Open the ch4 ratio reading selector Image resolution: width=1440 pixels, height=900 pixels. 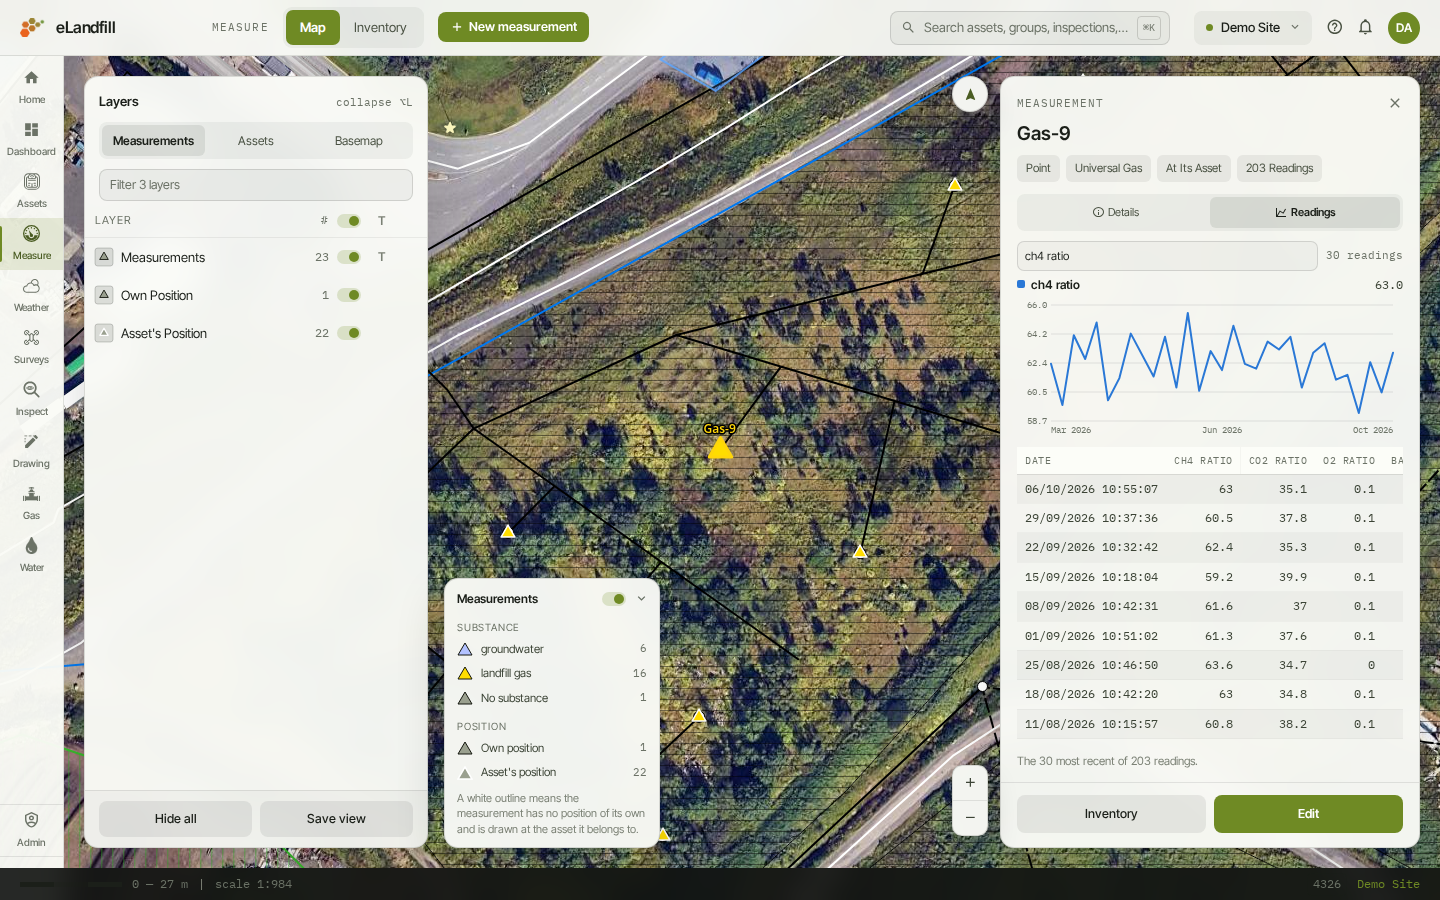[1167, 256]
